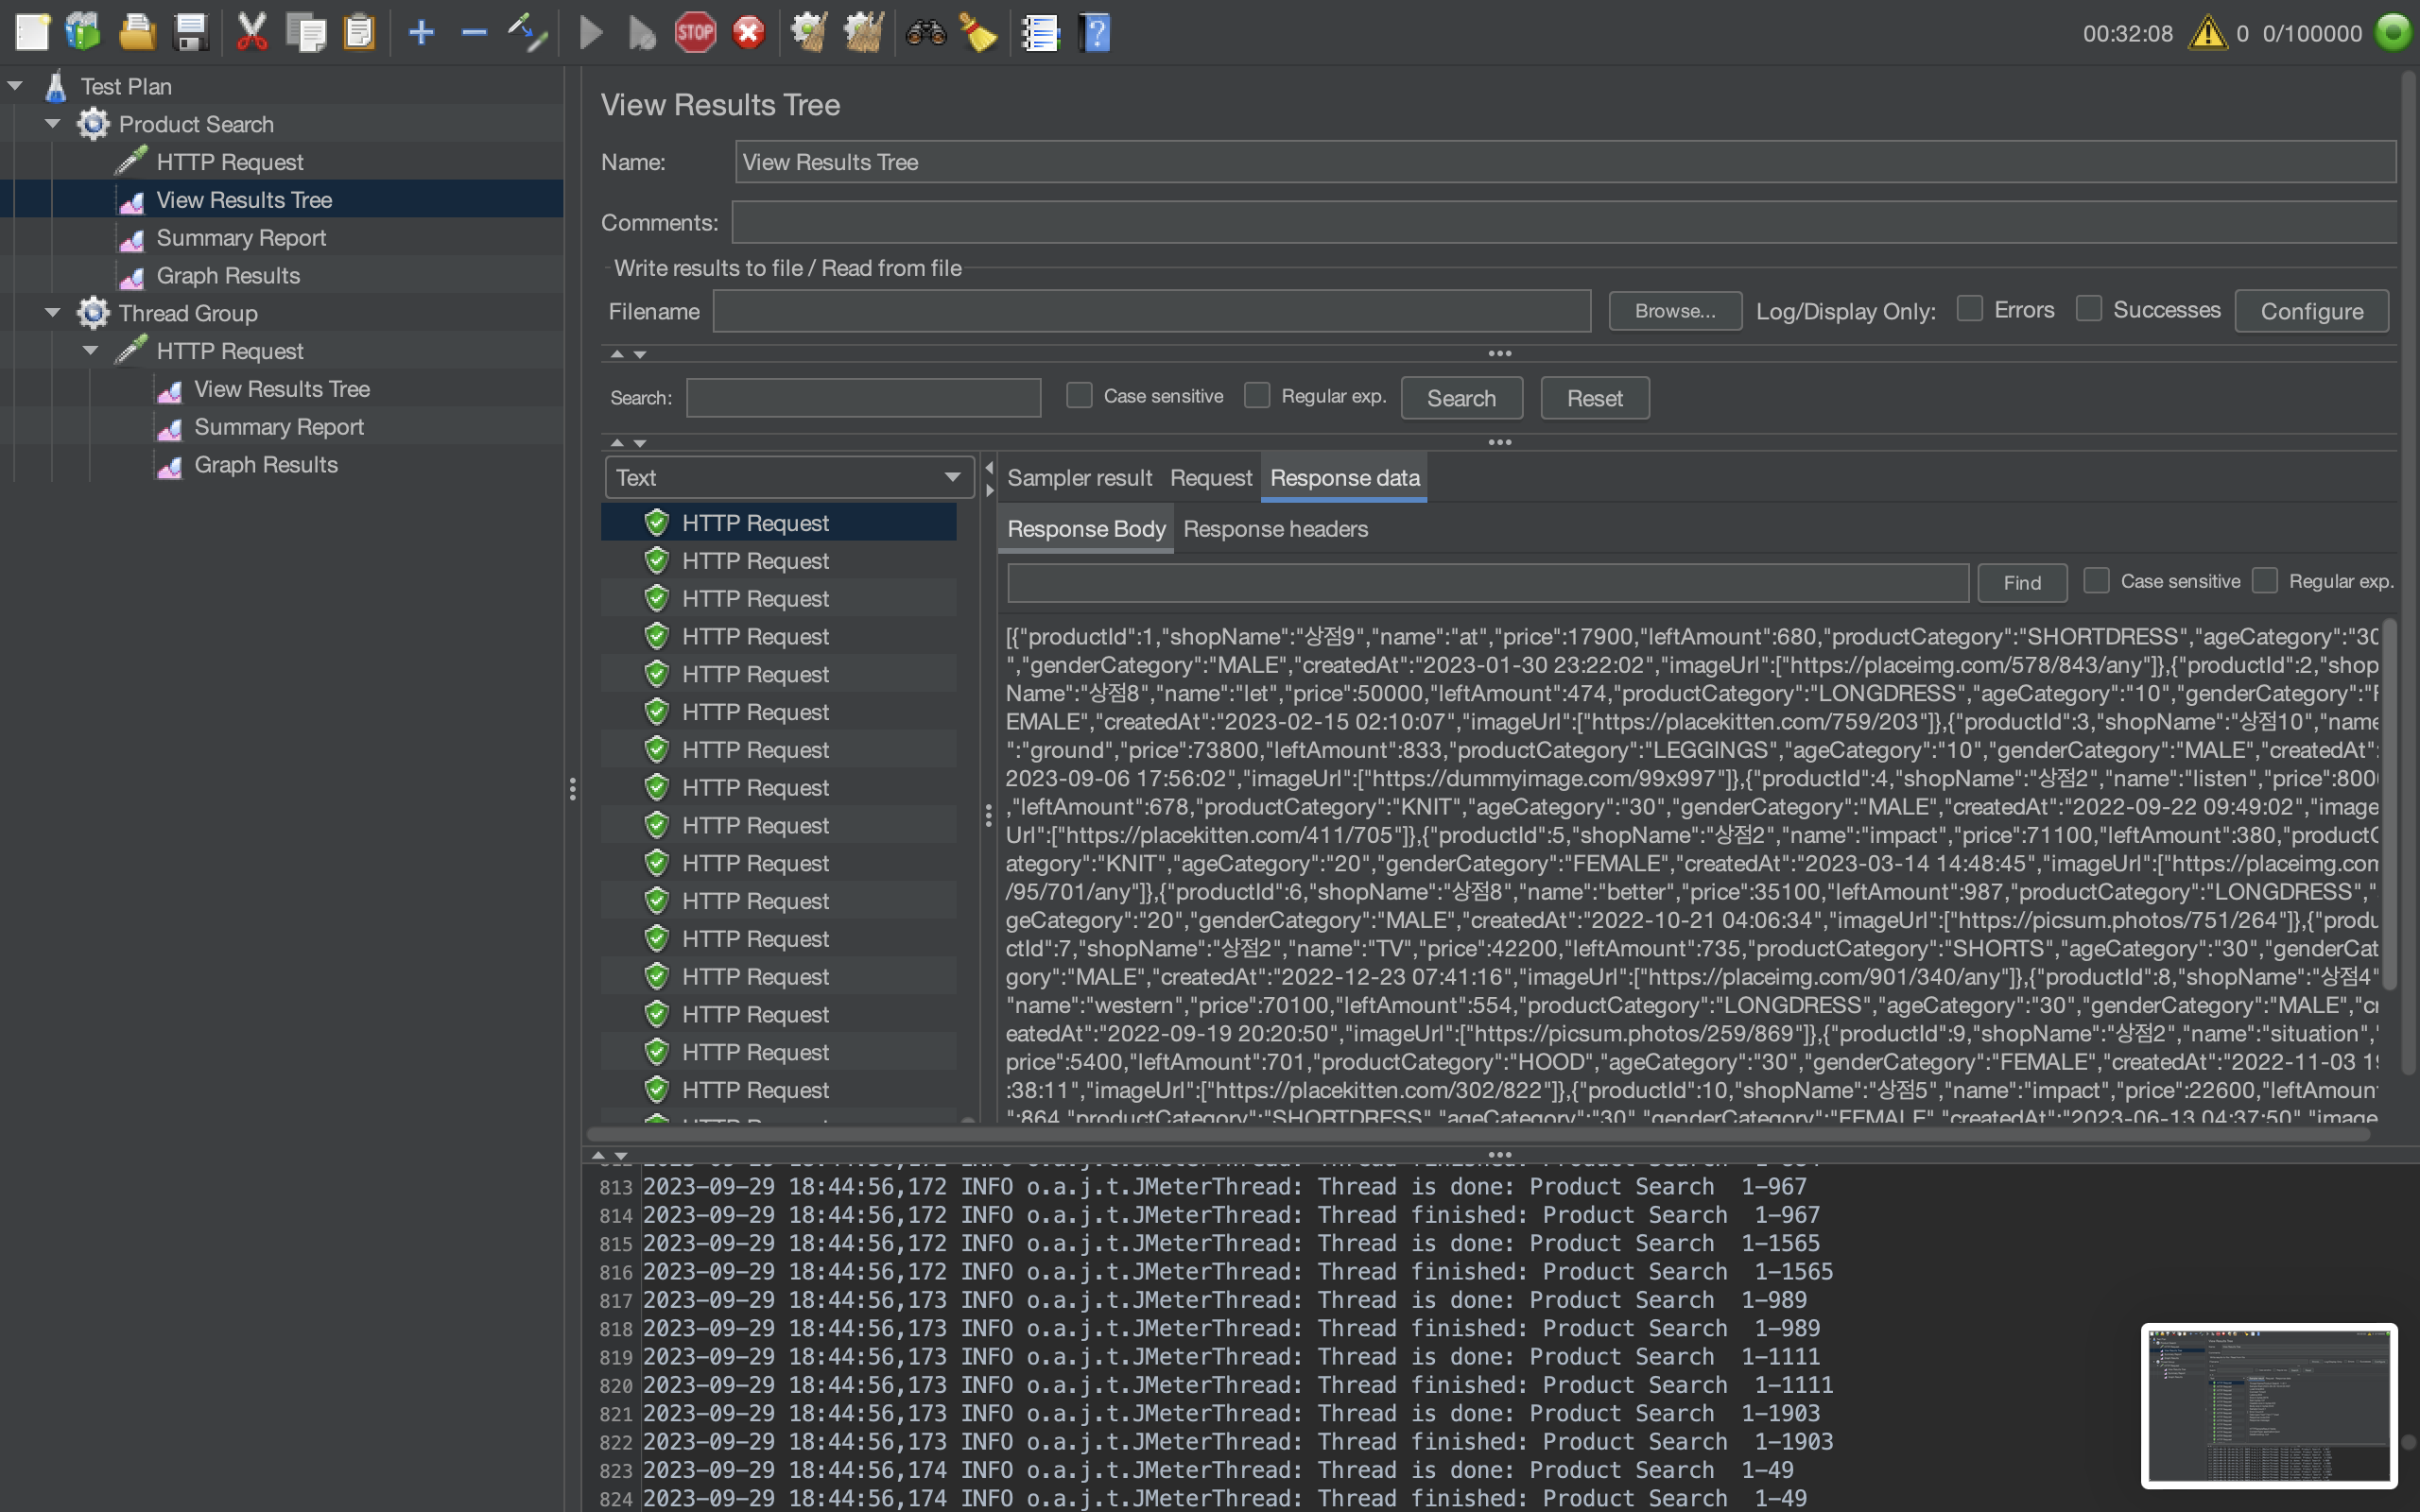Click the green Start test button
This screenshot has width=2420, height=1512.
click(591, 33)
